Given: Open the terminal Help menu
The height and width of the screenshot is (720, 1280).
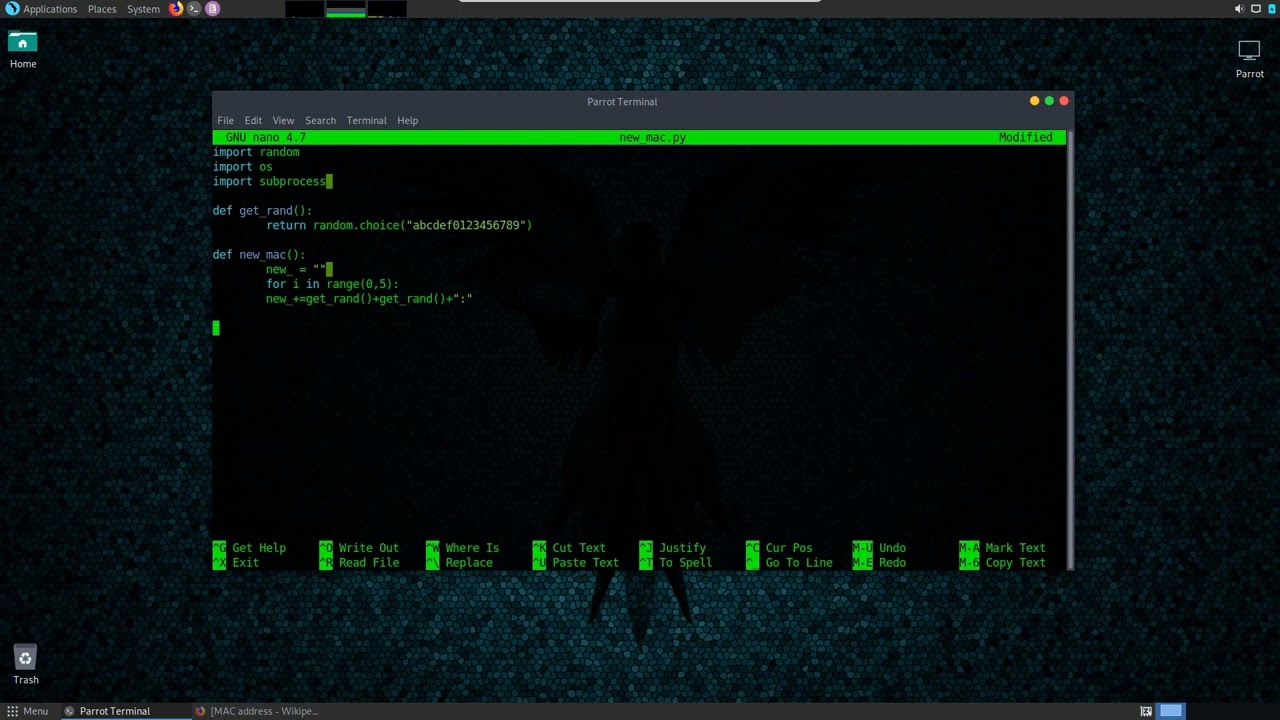Looking at the screenshot, I should [407, 120].
